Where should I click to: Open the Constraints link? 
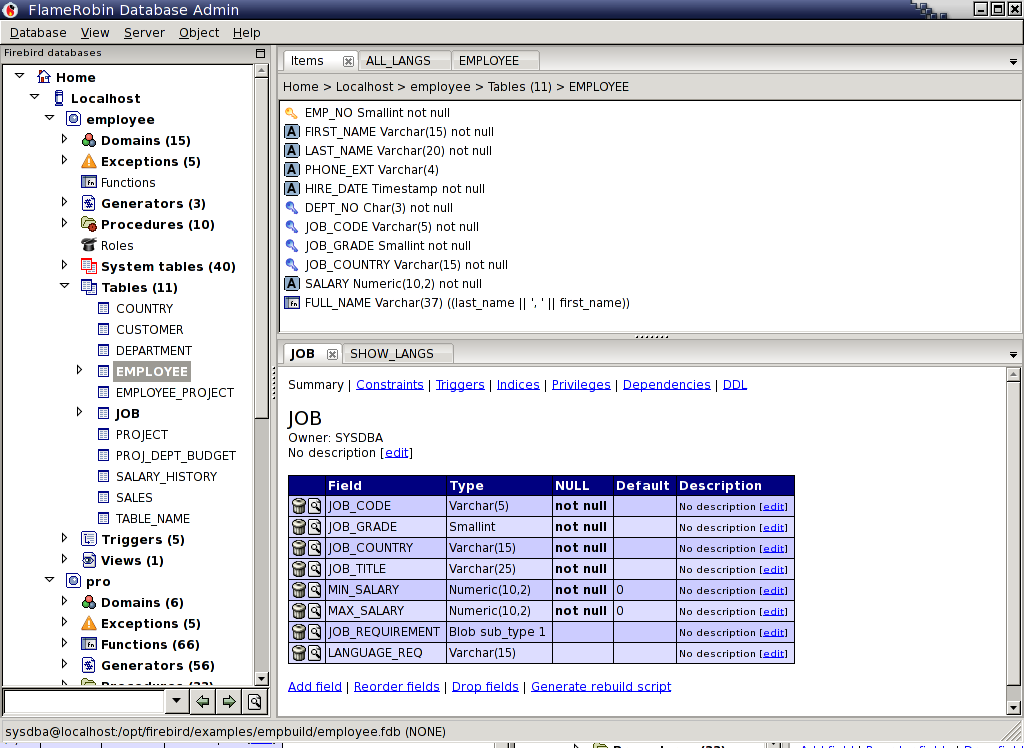click(x=390, y=385)
